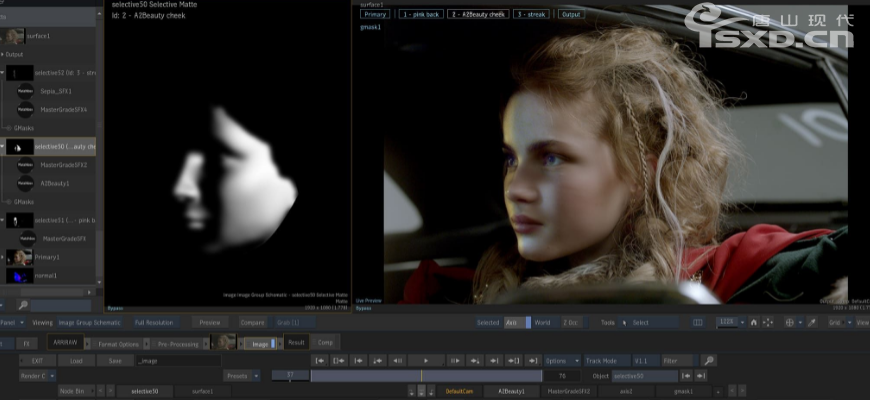Click the Compare button
This screenshot has height=400, width=870.
pos(253,323)
